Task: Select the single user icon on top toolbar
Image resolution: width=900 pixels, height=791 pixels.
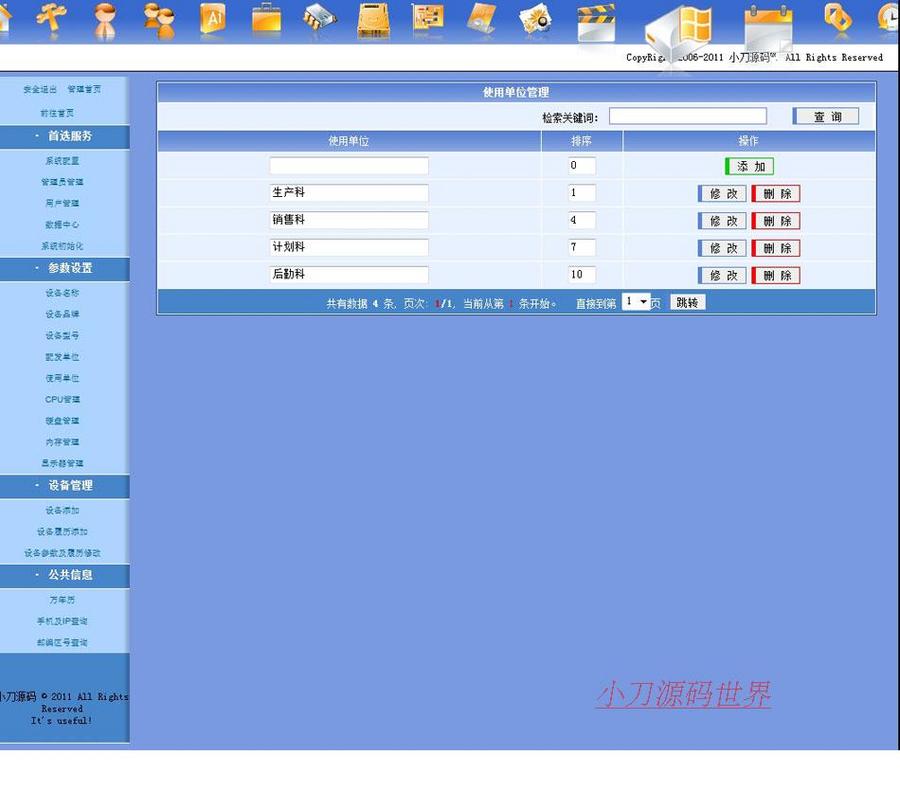Action: coord(103,20)
